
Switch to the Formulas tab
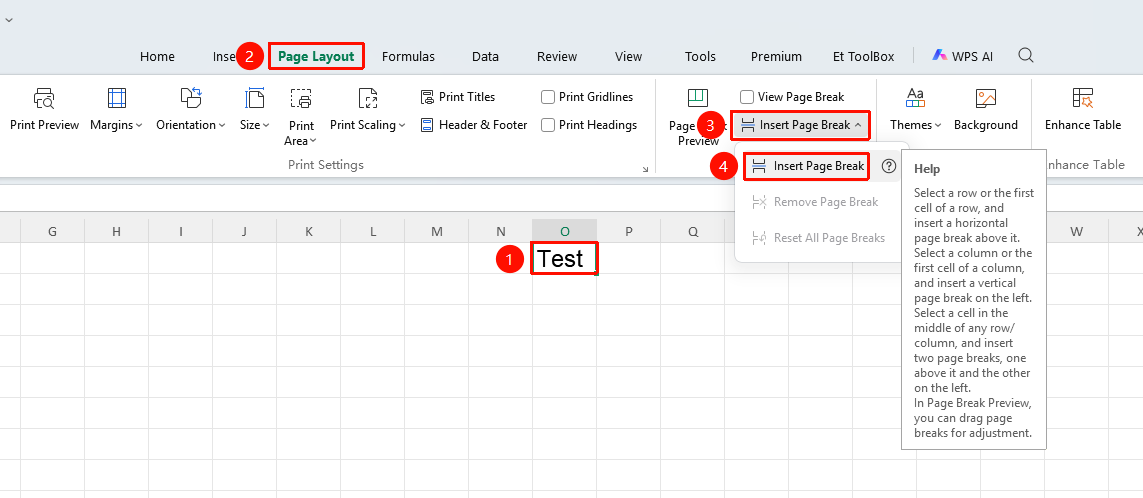[x=408, y=56]
